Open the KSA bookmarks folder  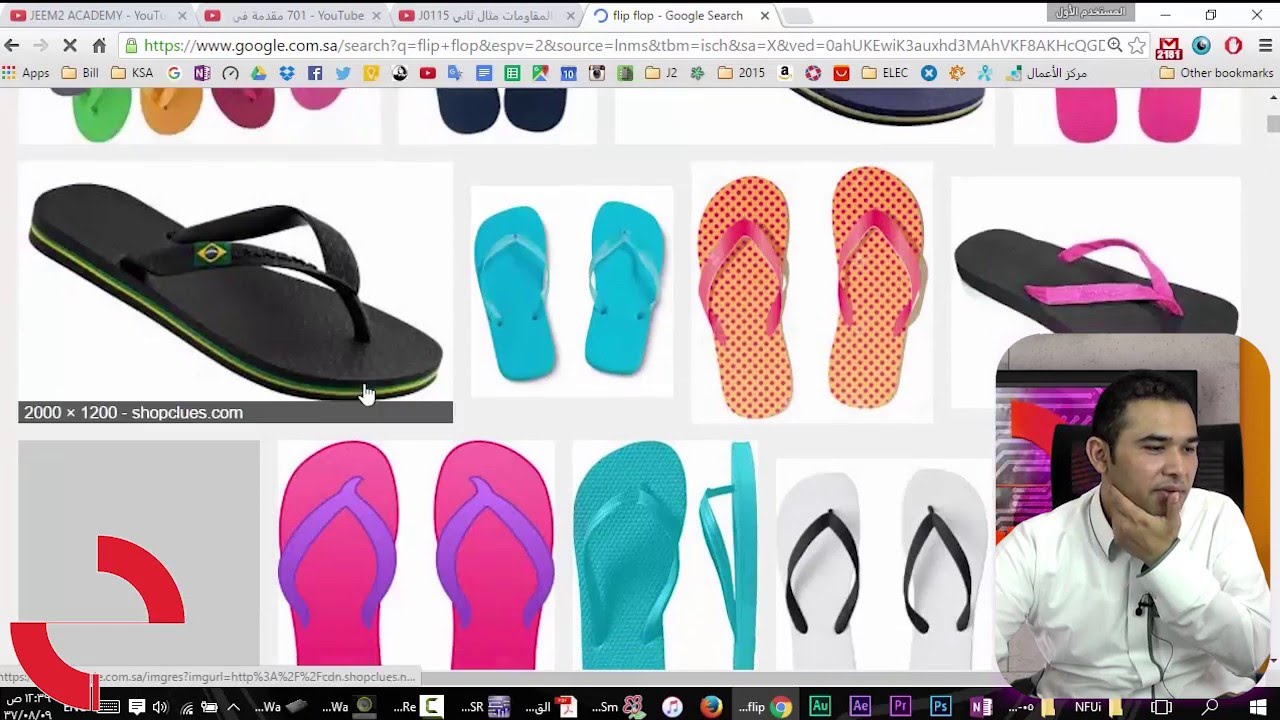132,73
